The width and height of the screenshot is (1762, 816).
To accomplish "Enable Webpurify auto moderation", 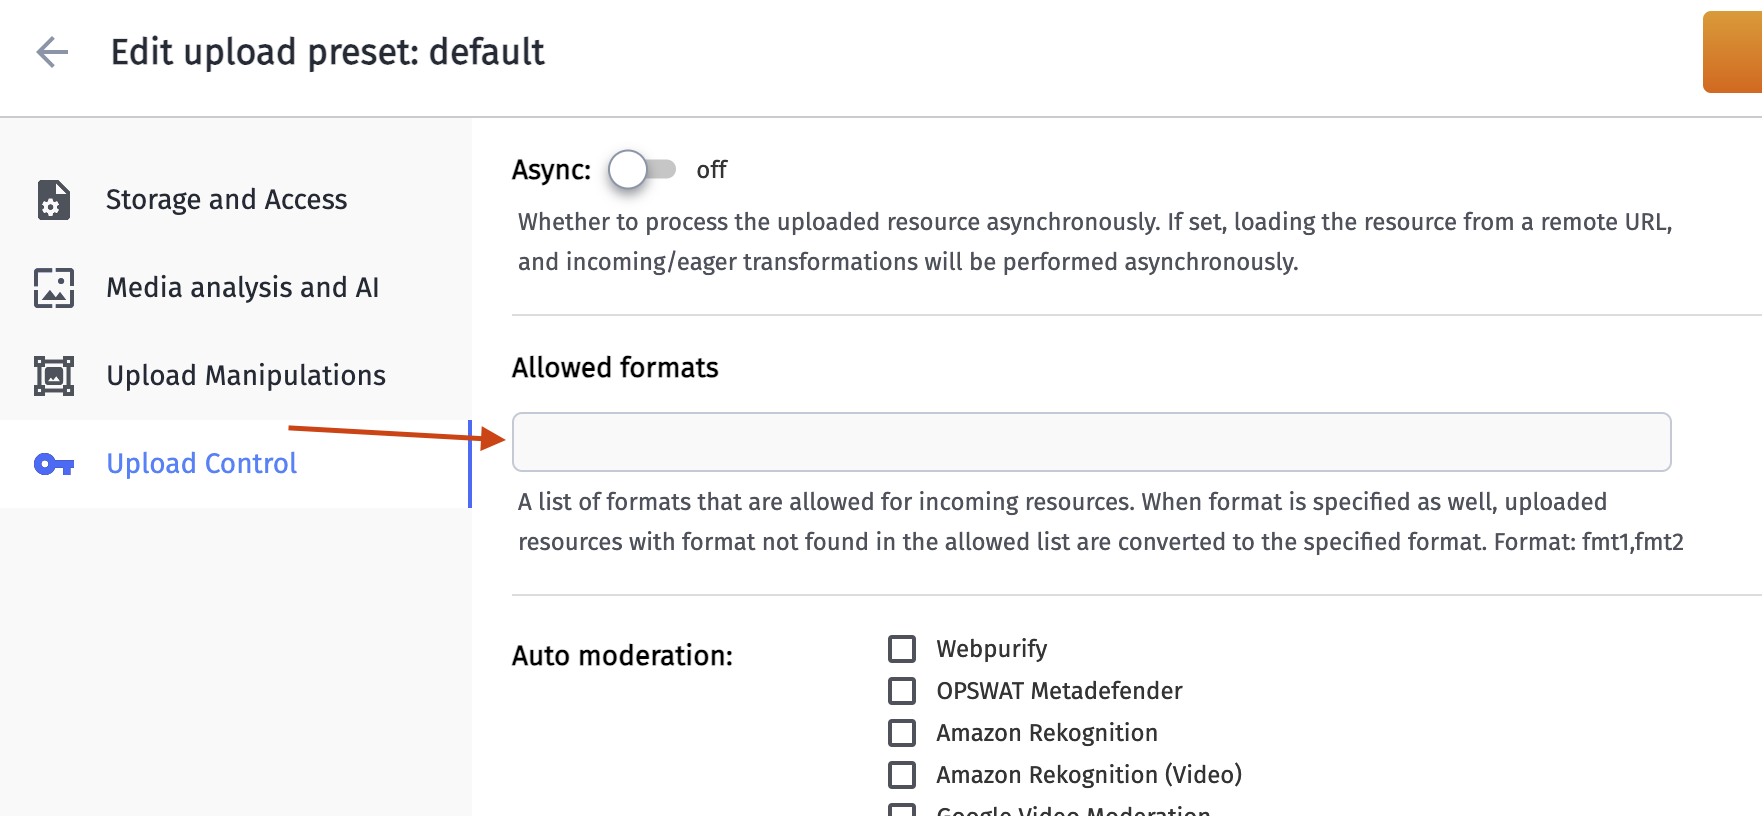I will [902, 648].
